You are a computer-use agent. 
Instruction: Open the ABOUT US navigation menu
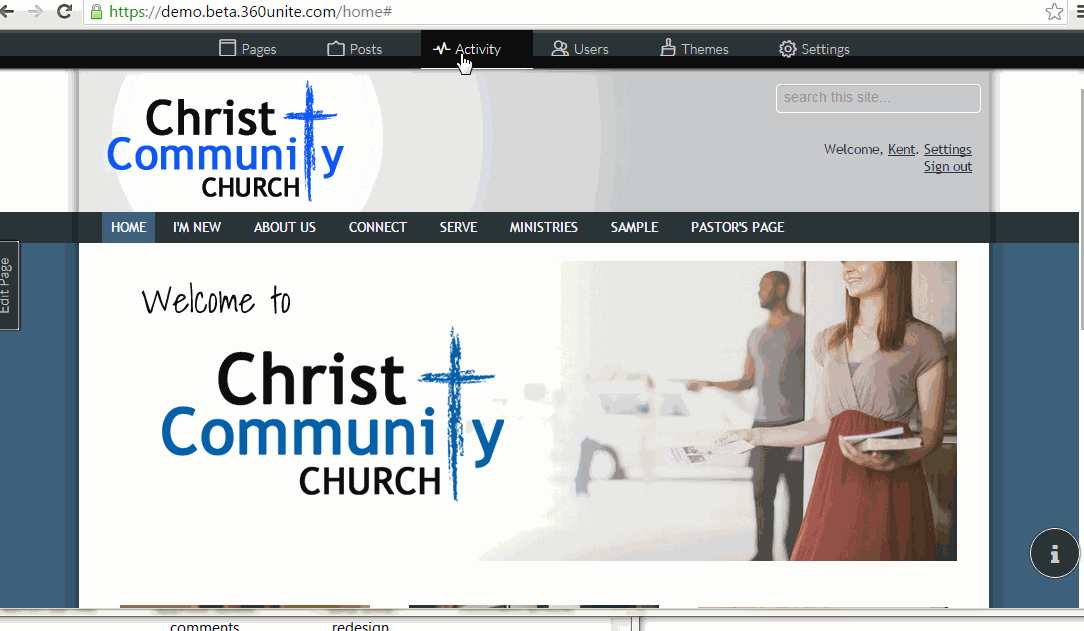284,227
